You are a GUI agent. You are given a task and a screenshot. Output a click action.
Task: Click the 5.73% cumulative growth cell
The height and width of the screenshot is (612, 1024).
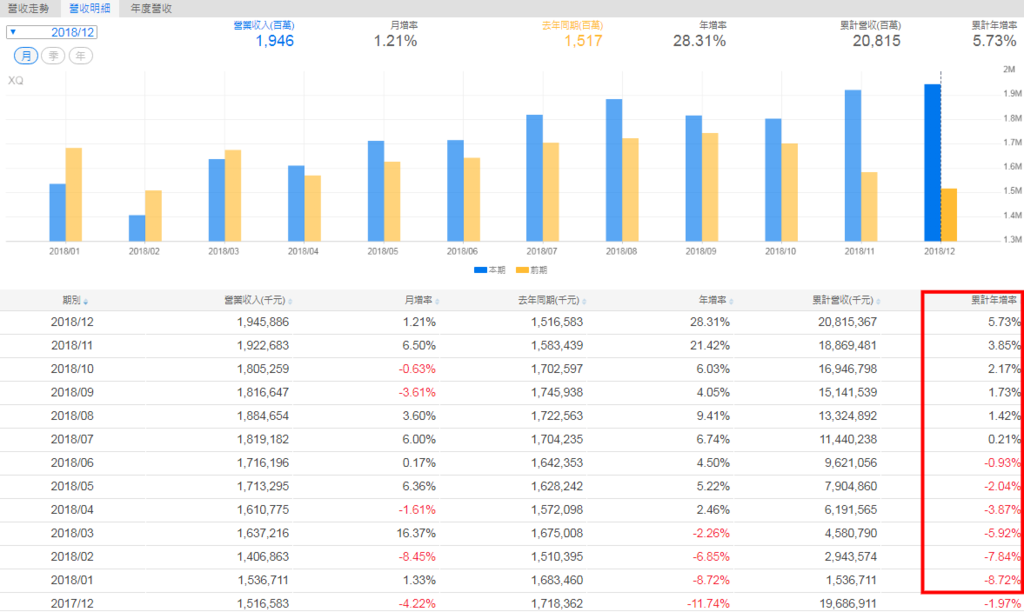(x=1004, y=322)
